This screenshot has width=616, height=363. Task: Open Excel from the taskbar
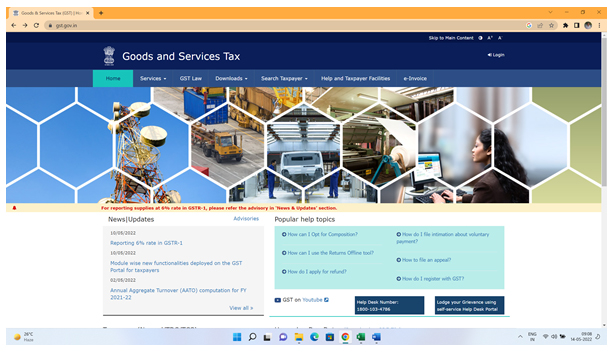pos(361,337)
